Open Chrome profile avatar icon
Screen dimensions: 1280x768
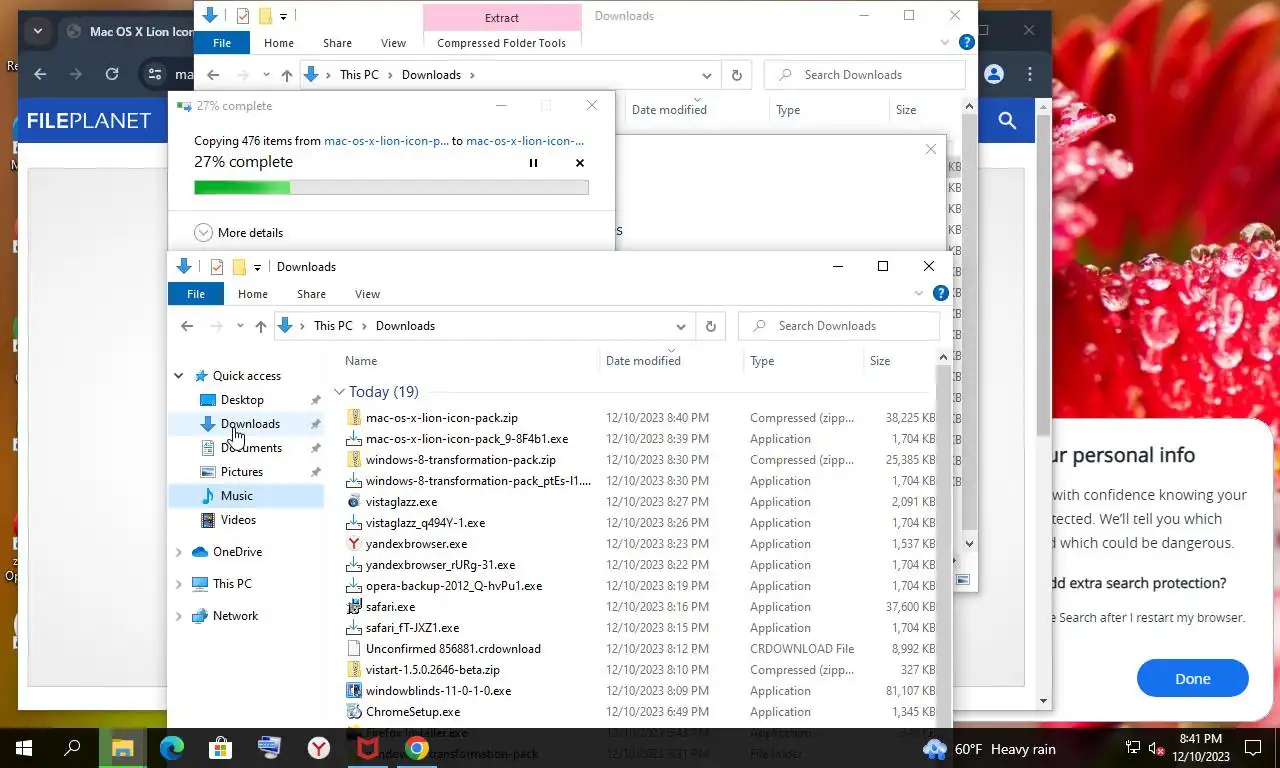994,74
